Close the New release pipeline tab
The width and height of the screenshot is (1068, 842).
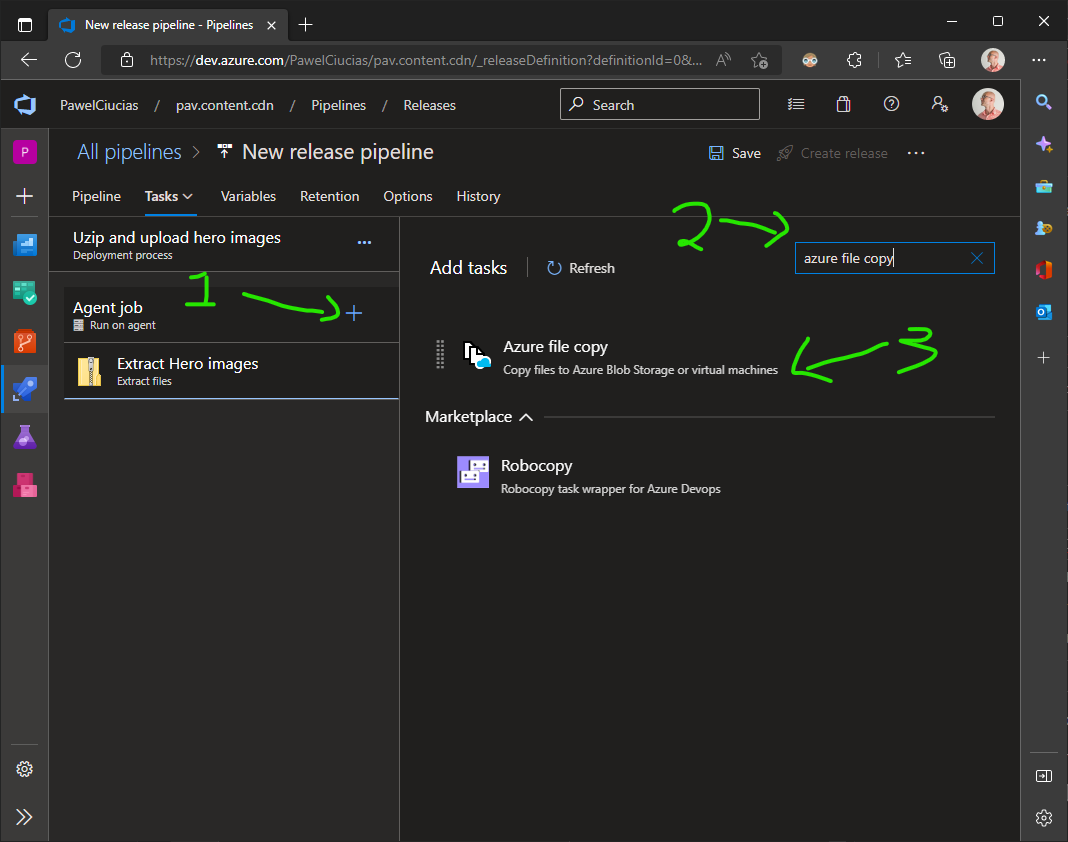pos(271,25)
